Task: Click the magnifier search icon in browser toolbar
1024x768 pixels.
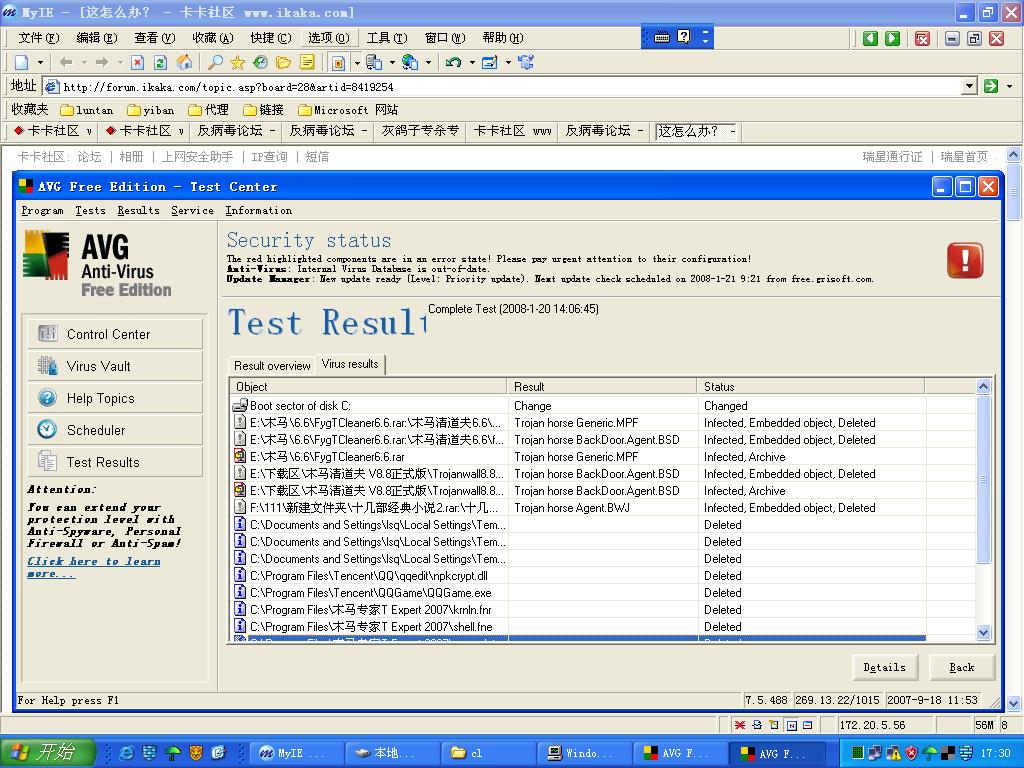Action: 215,62
